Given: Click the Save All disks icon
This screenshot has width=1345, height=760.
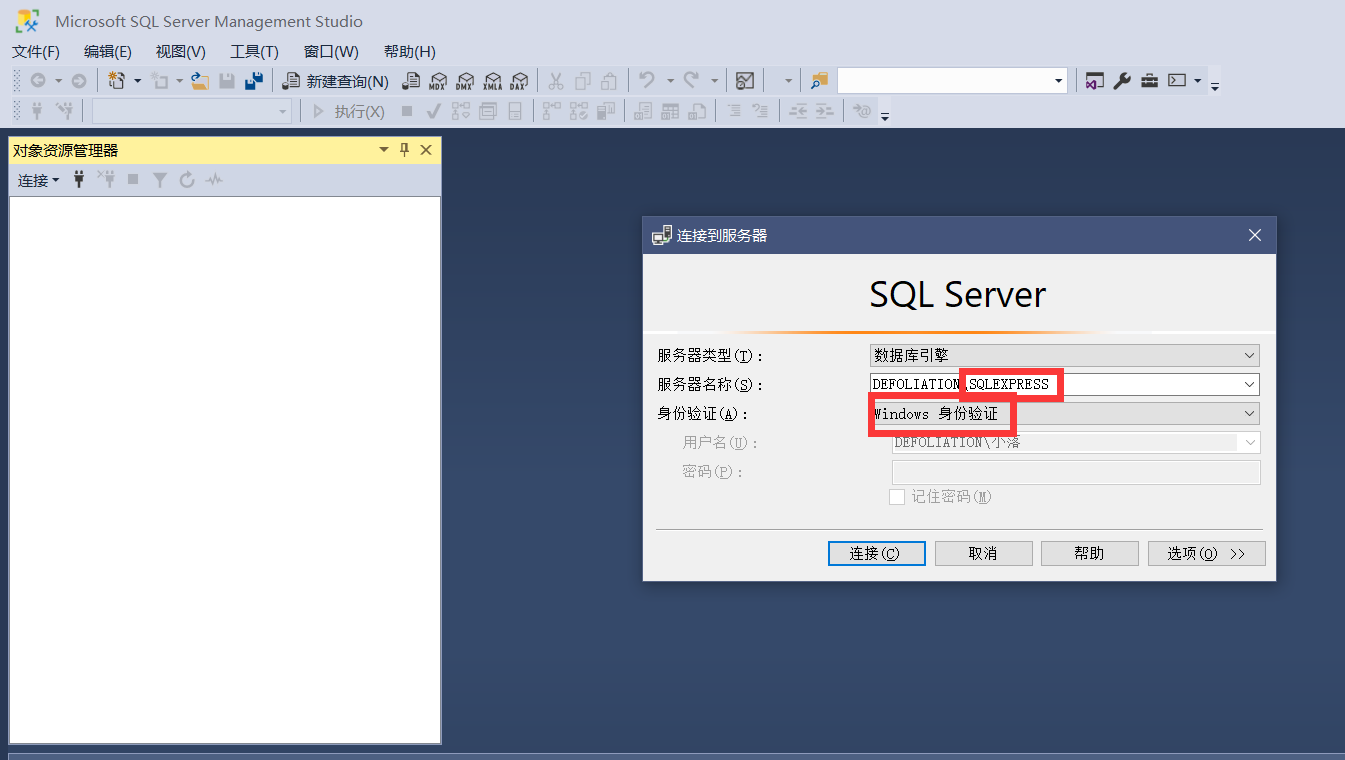Looking at the screenshot, I should (254, 81).
